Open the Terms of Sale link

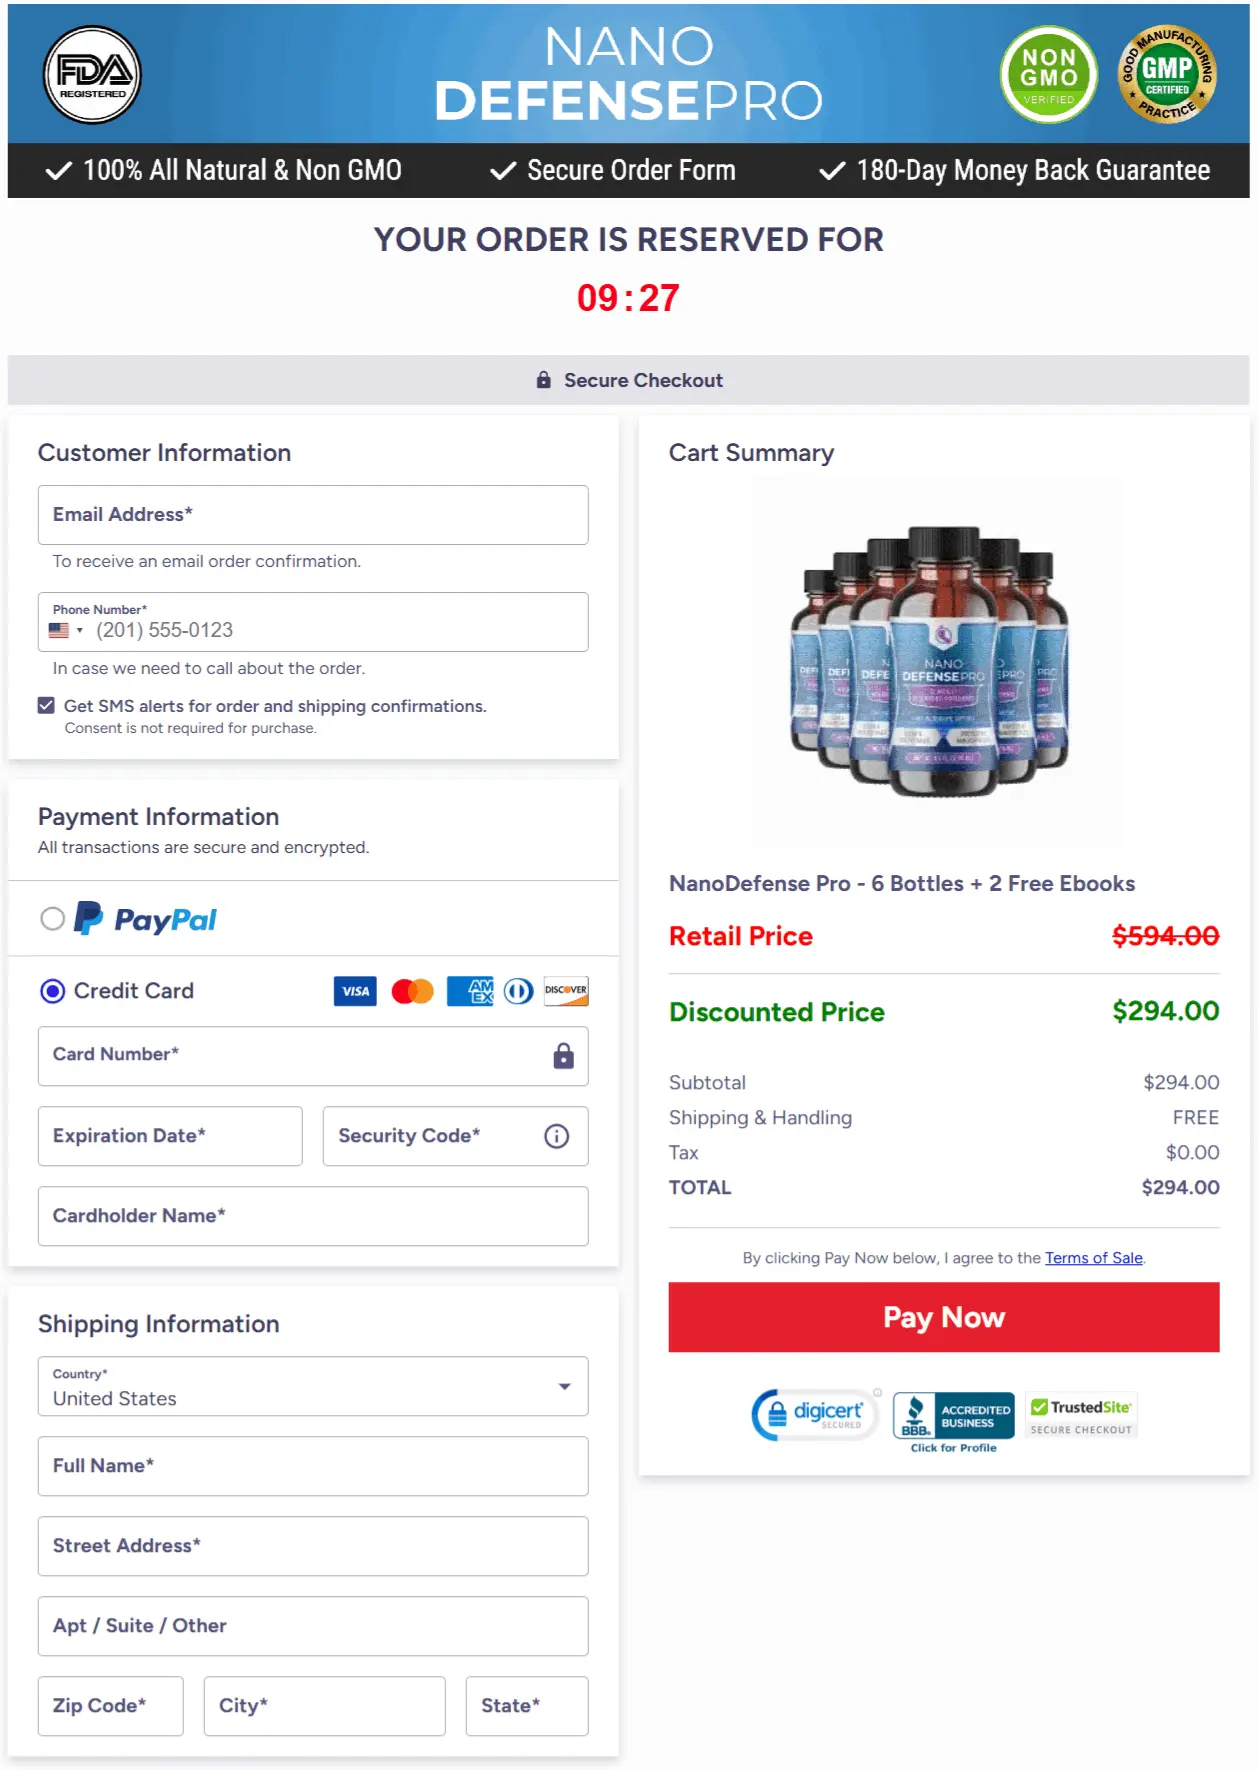(1094, 1258)
